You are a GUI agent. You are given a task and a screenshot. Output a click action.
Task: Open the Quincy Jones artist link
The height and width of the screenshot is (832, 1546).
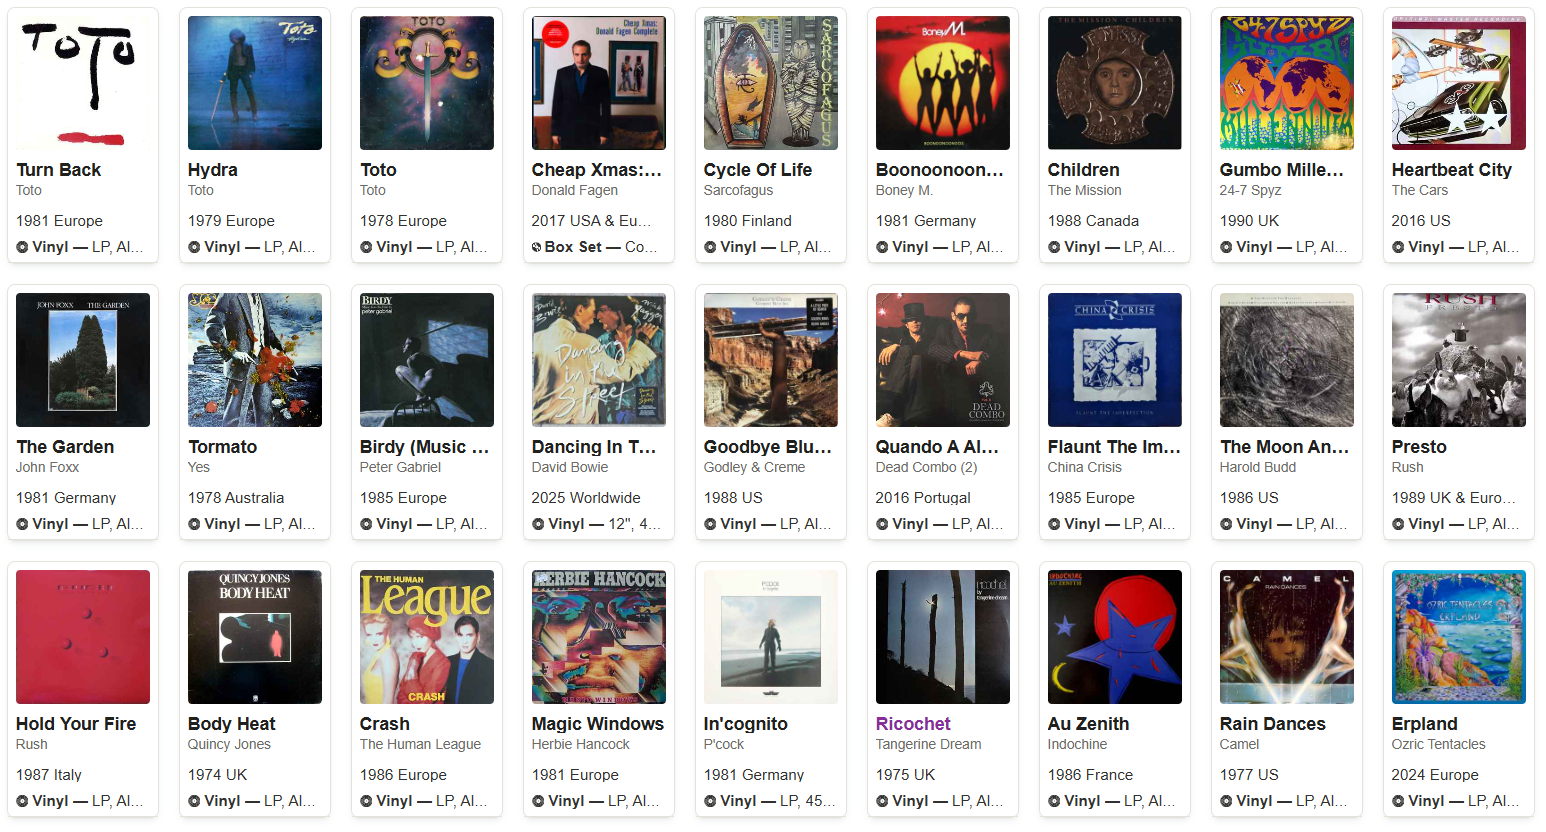pos(229,744)
